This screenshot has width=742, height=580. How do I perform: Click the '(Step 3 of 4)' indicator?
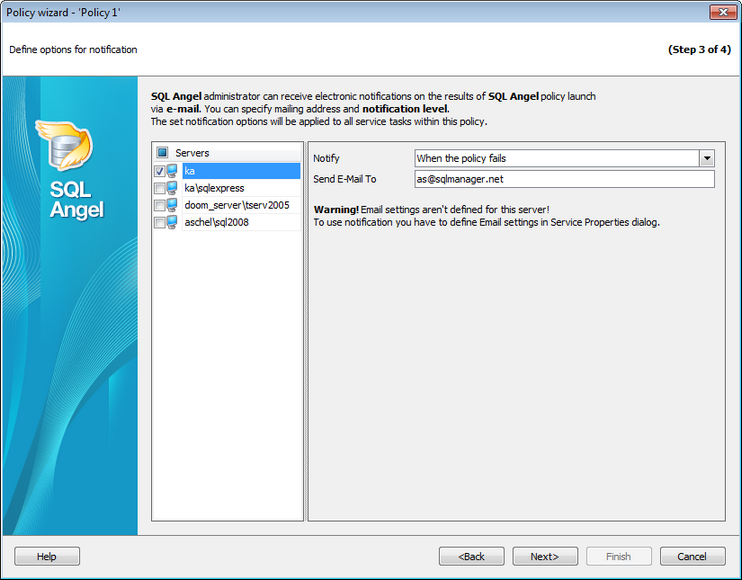click(699, 50)
